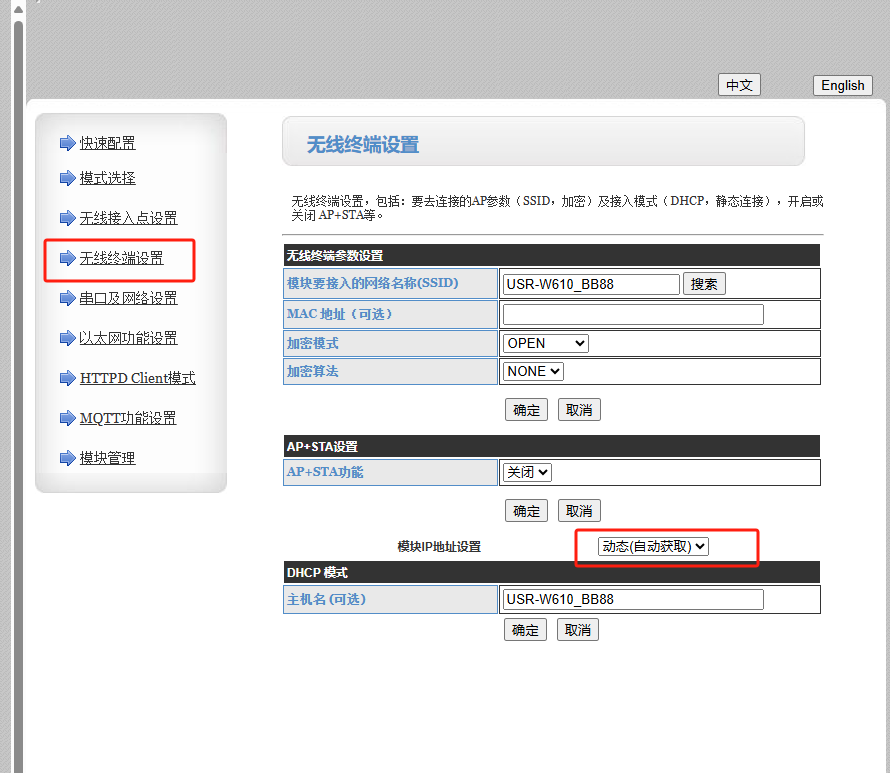Click the AP+STA设置 section header
Viewport: 890px width, 773px height.
tap(551, 446)
